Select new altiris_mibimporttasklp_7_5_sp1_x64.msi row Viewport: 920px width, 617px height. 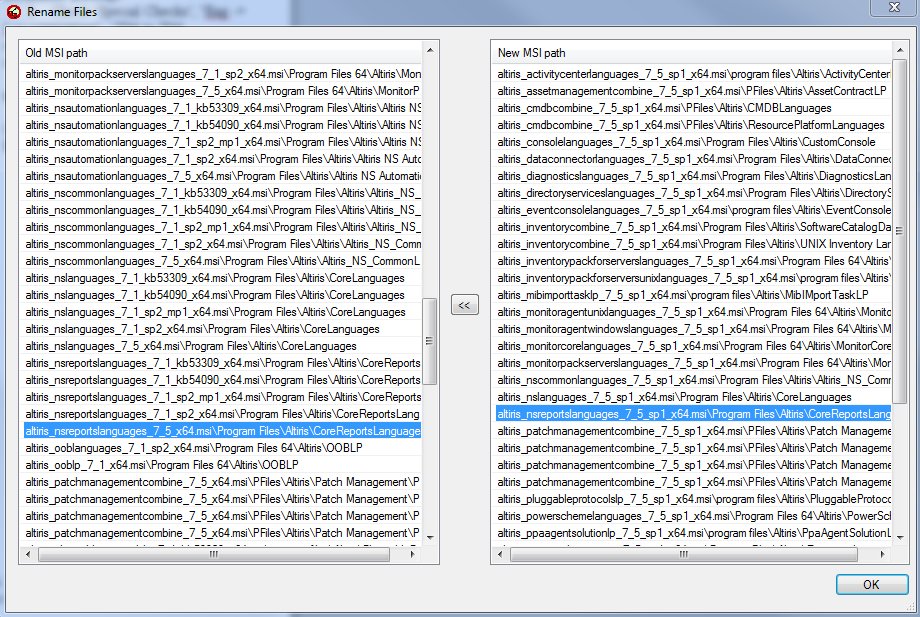[x=694, y=295]
